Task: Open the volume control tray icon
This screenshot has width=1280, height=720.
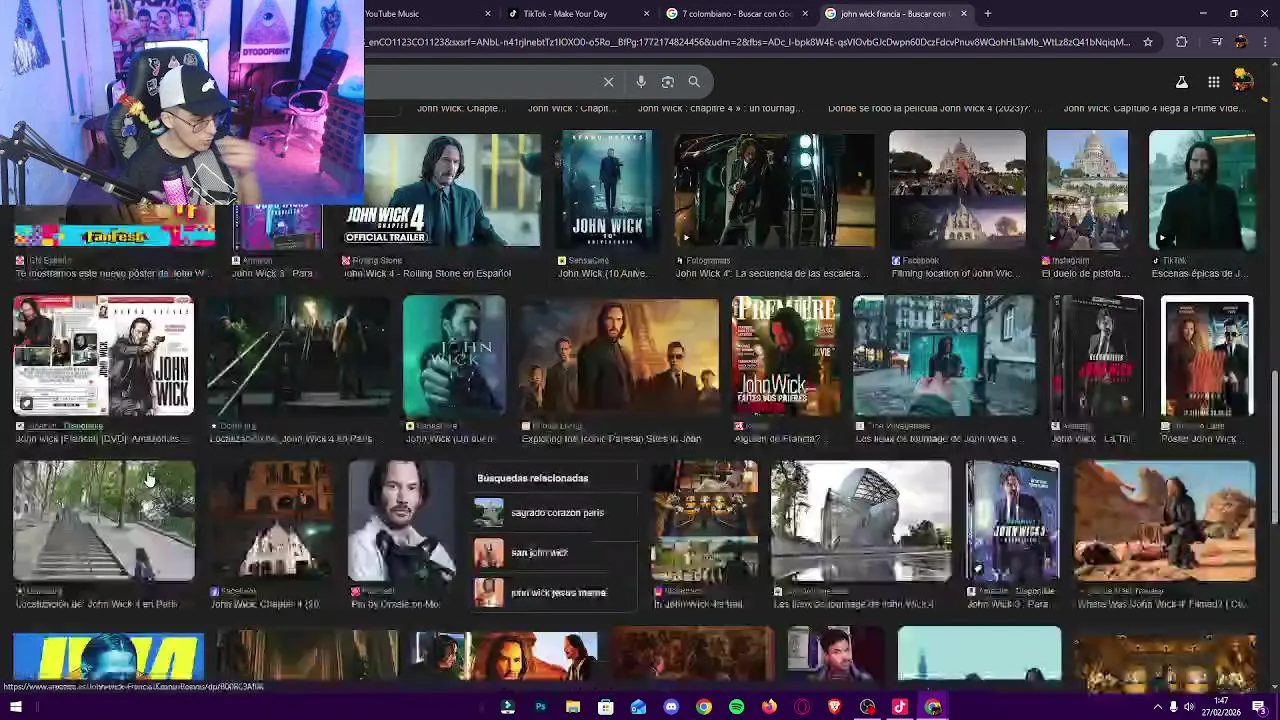Action: coord(1189,707)
